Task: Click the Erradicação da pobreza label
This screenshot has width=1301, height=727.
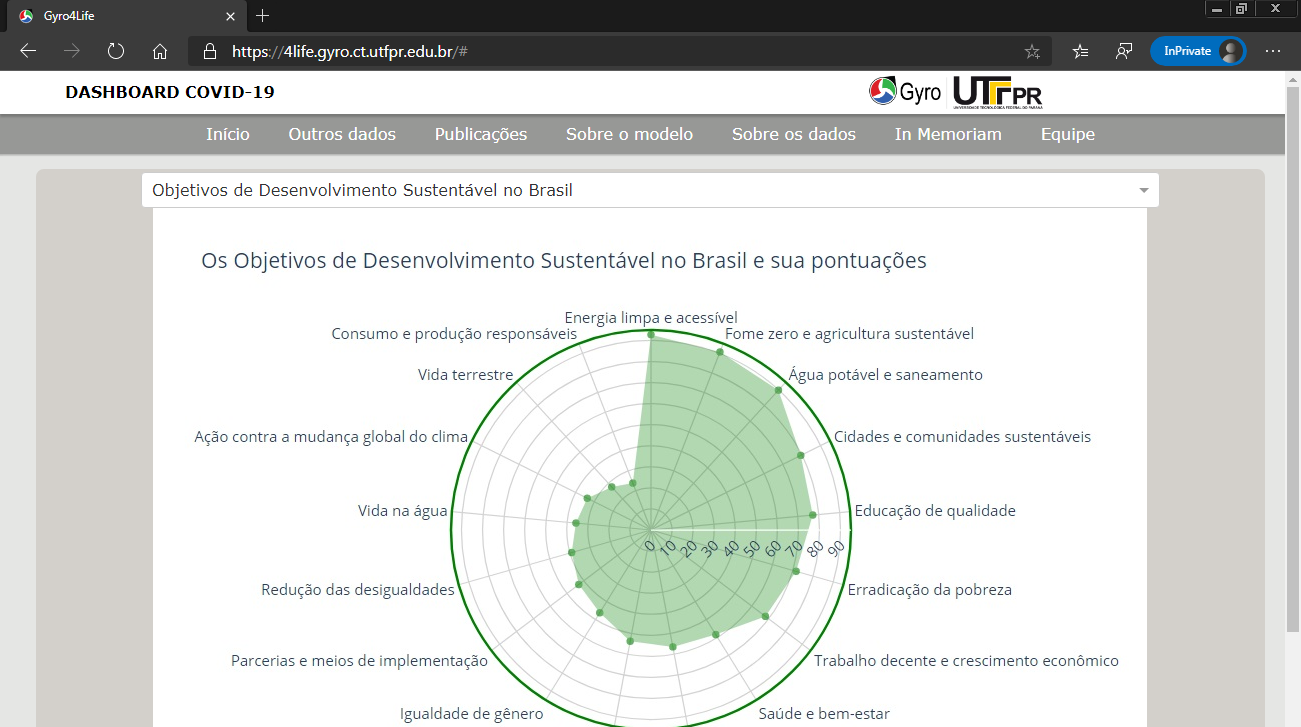Action: 930,590
